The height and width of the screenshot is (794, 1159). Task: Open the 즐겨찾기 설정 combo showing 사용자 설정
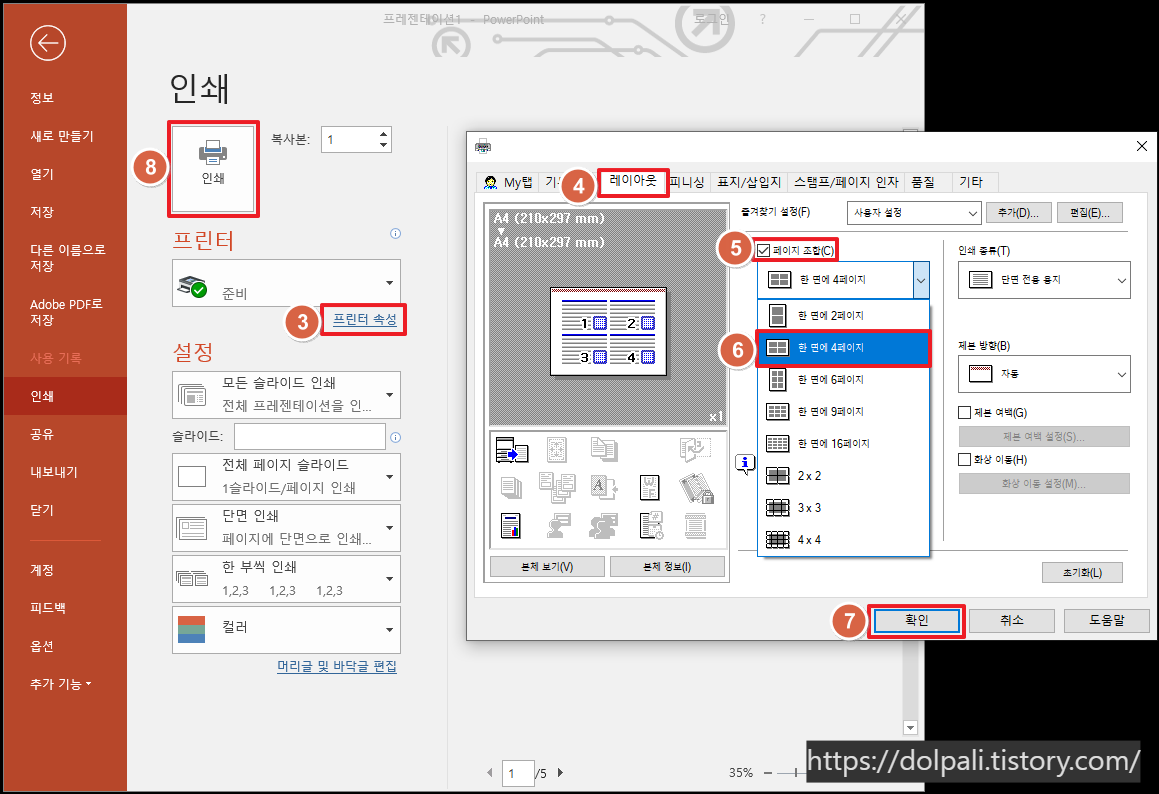coord(913,212)
